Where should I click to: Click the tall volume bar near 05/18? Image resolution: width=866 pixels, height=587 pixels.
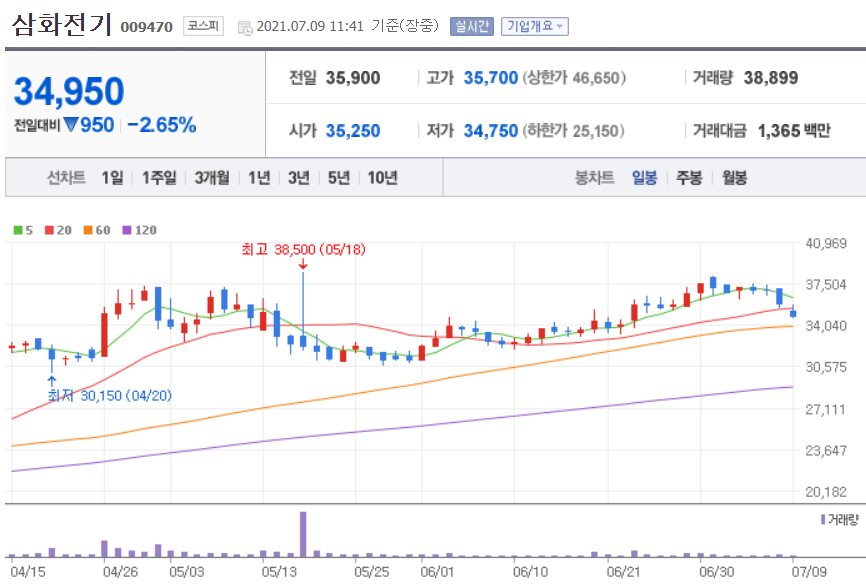click(303, 534)
